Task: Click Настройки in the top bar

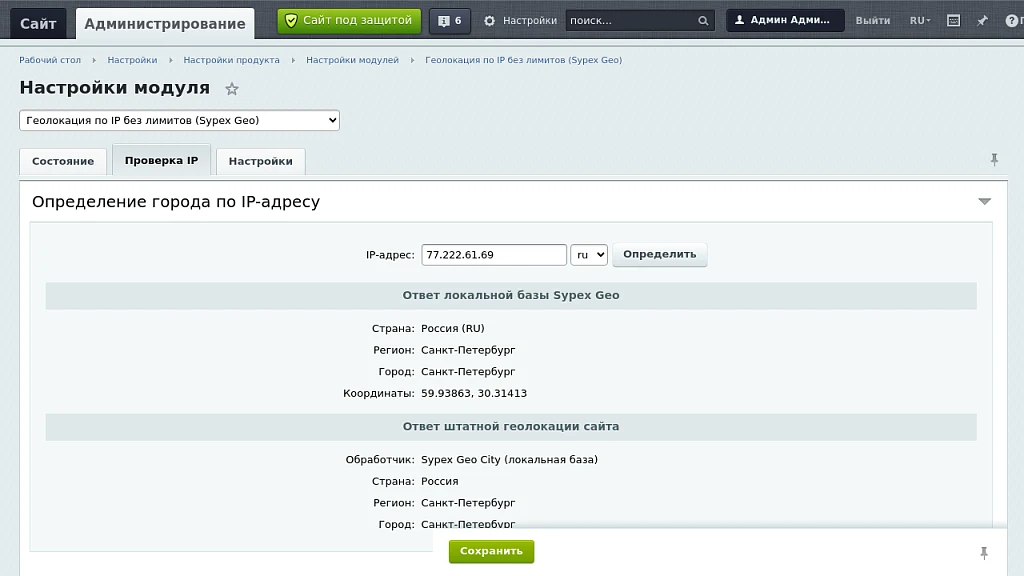Action: [x=530, y=21]
